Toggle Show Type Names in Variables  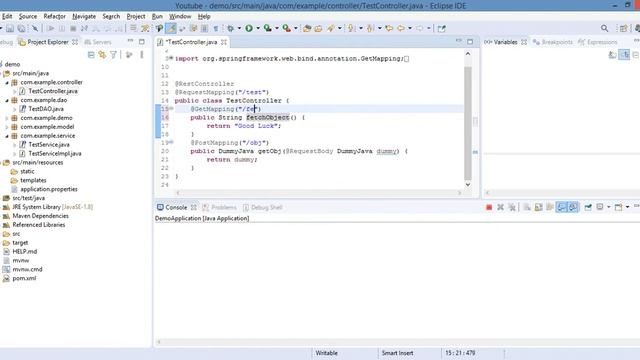pyautogui.click(x=613, y=55)
